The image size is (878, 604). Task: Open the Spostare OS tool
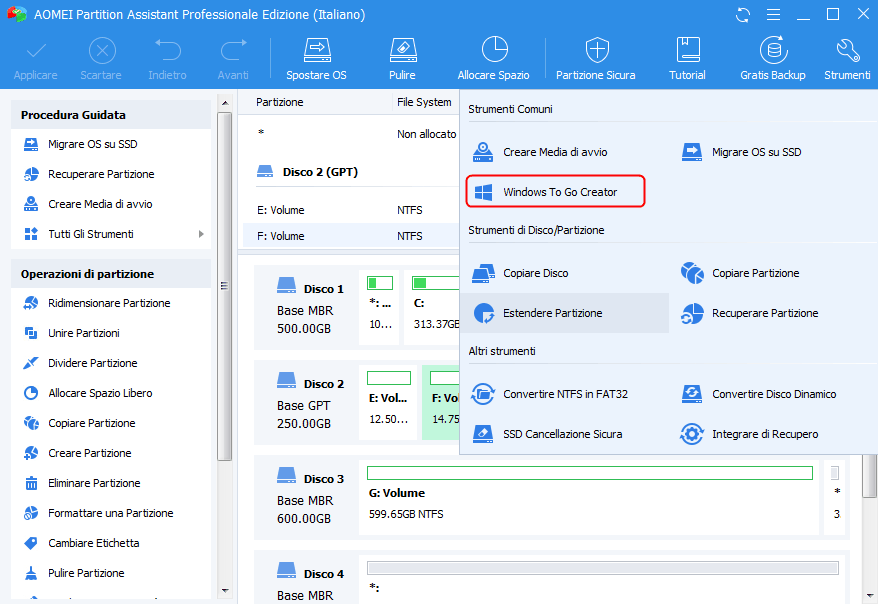click(317, 59)
